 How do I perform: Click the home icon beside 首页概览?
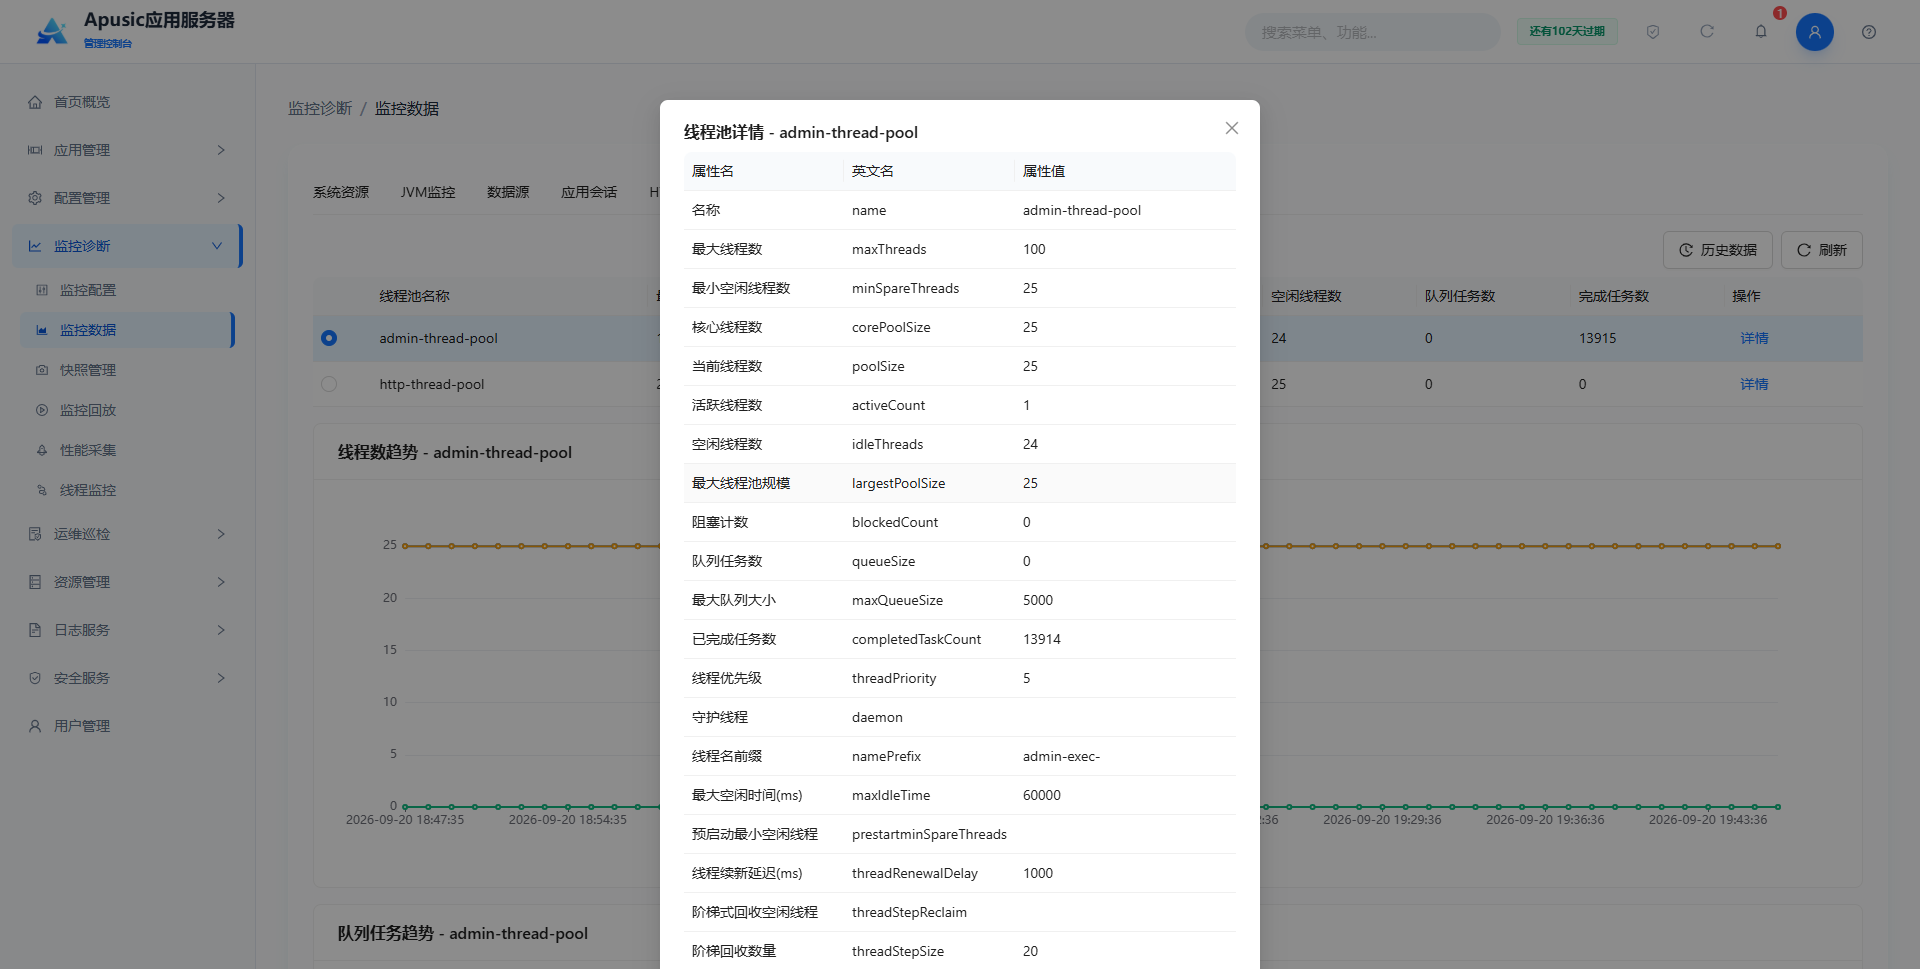pyautogui.click(x=35, y=102)
